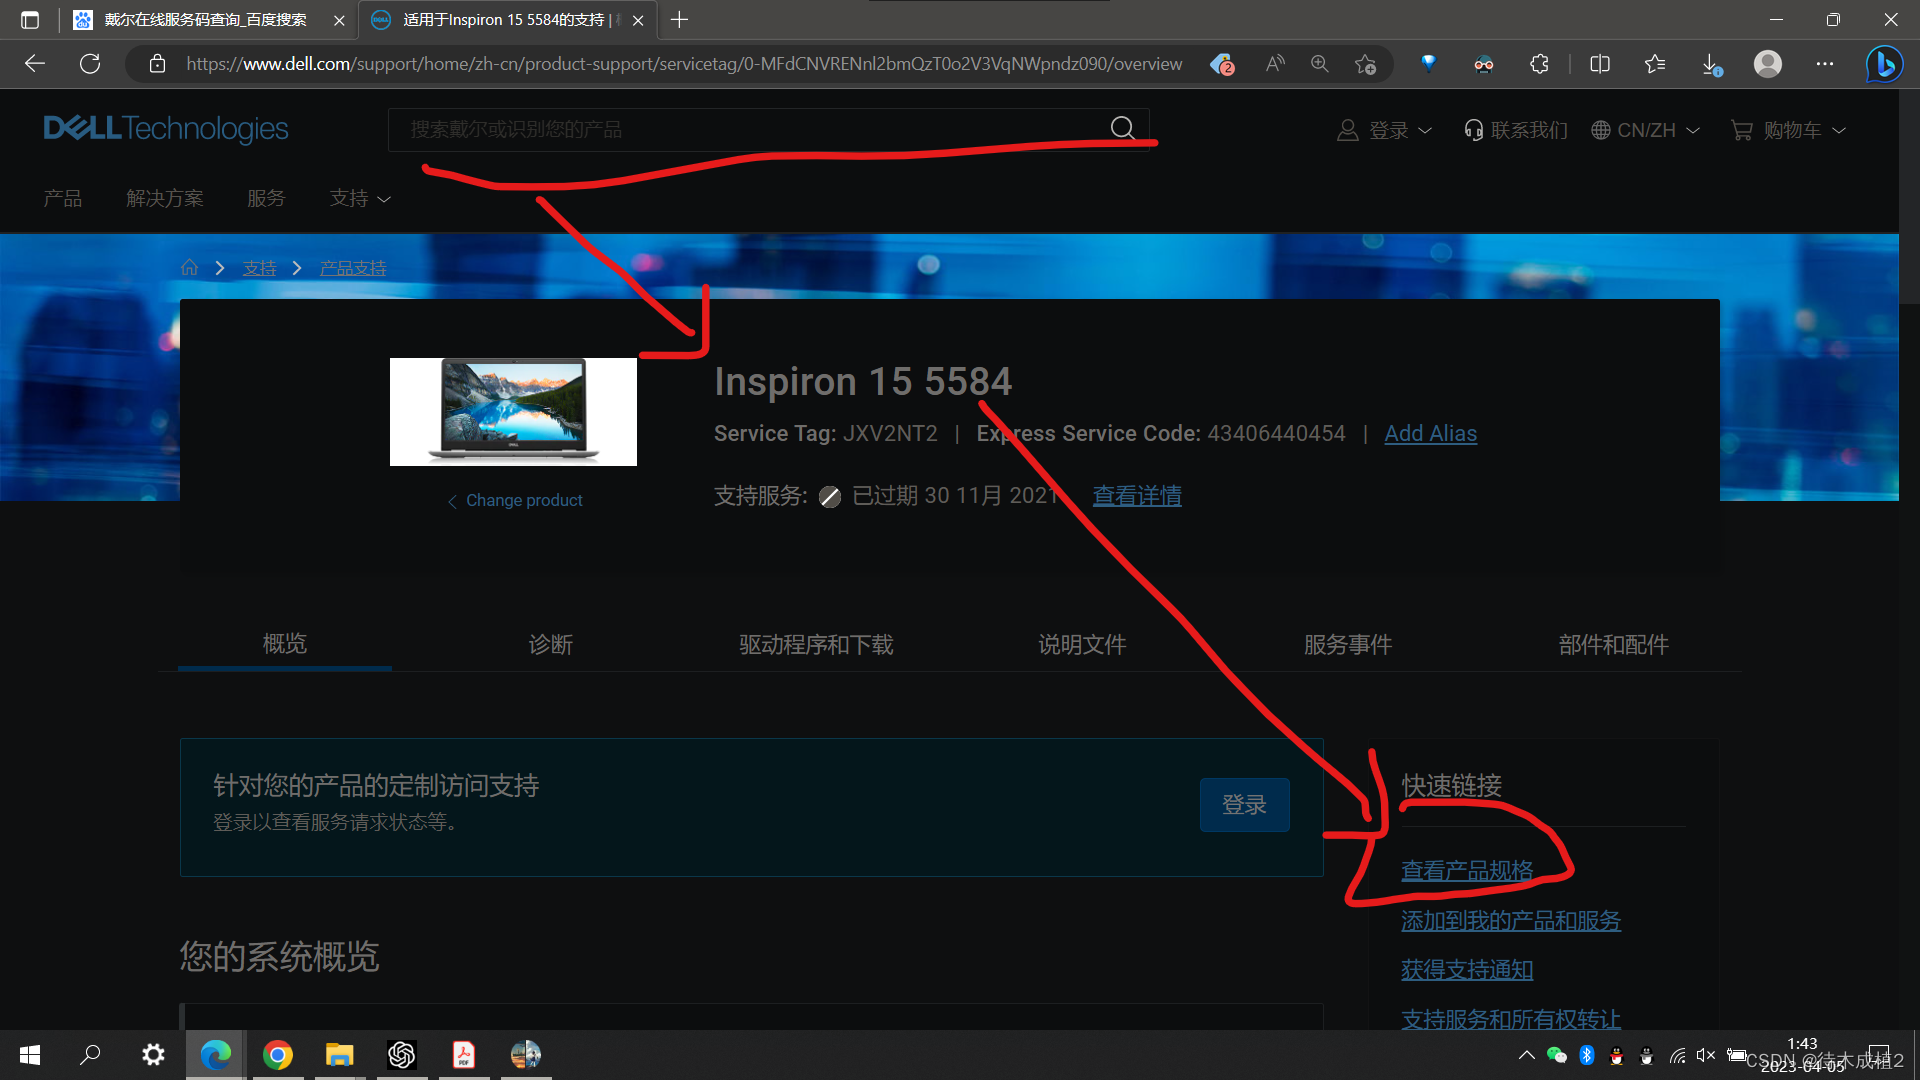Screen dimensions: 1920x1080
Task: Open the PDF reader app in taskbar
Action: pyautogui.click(x=464, y=1055)
